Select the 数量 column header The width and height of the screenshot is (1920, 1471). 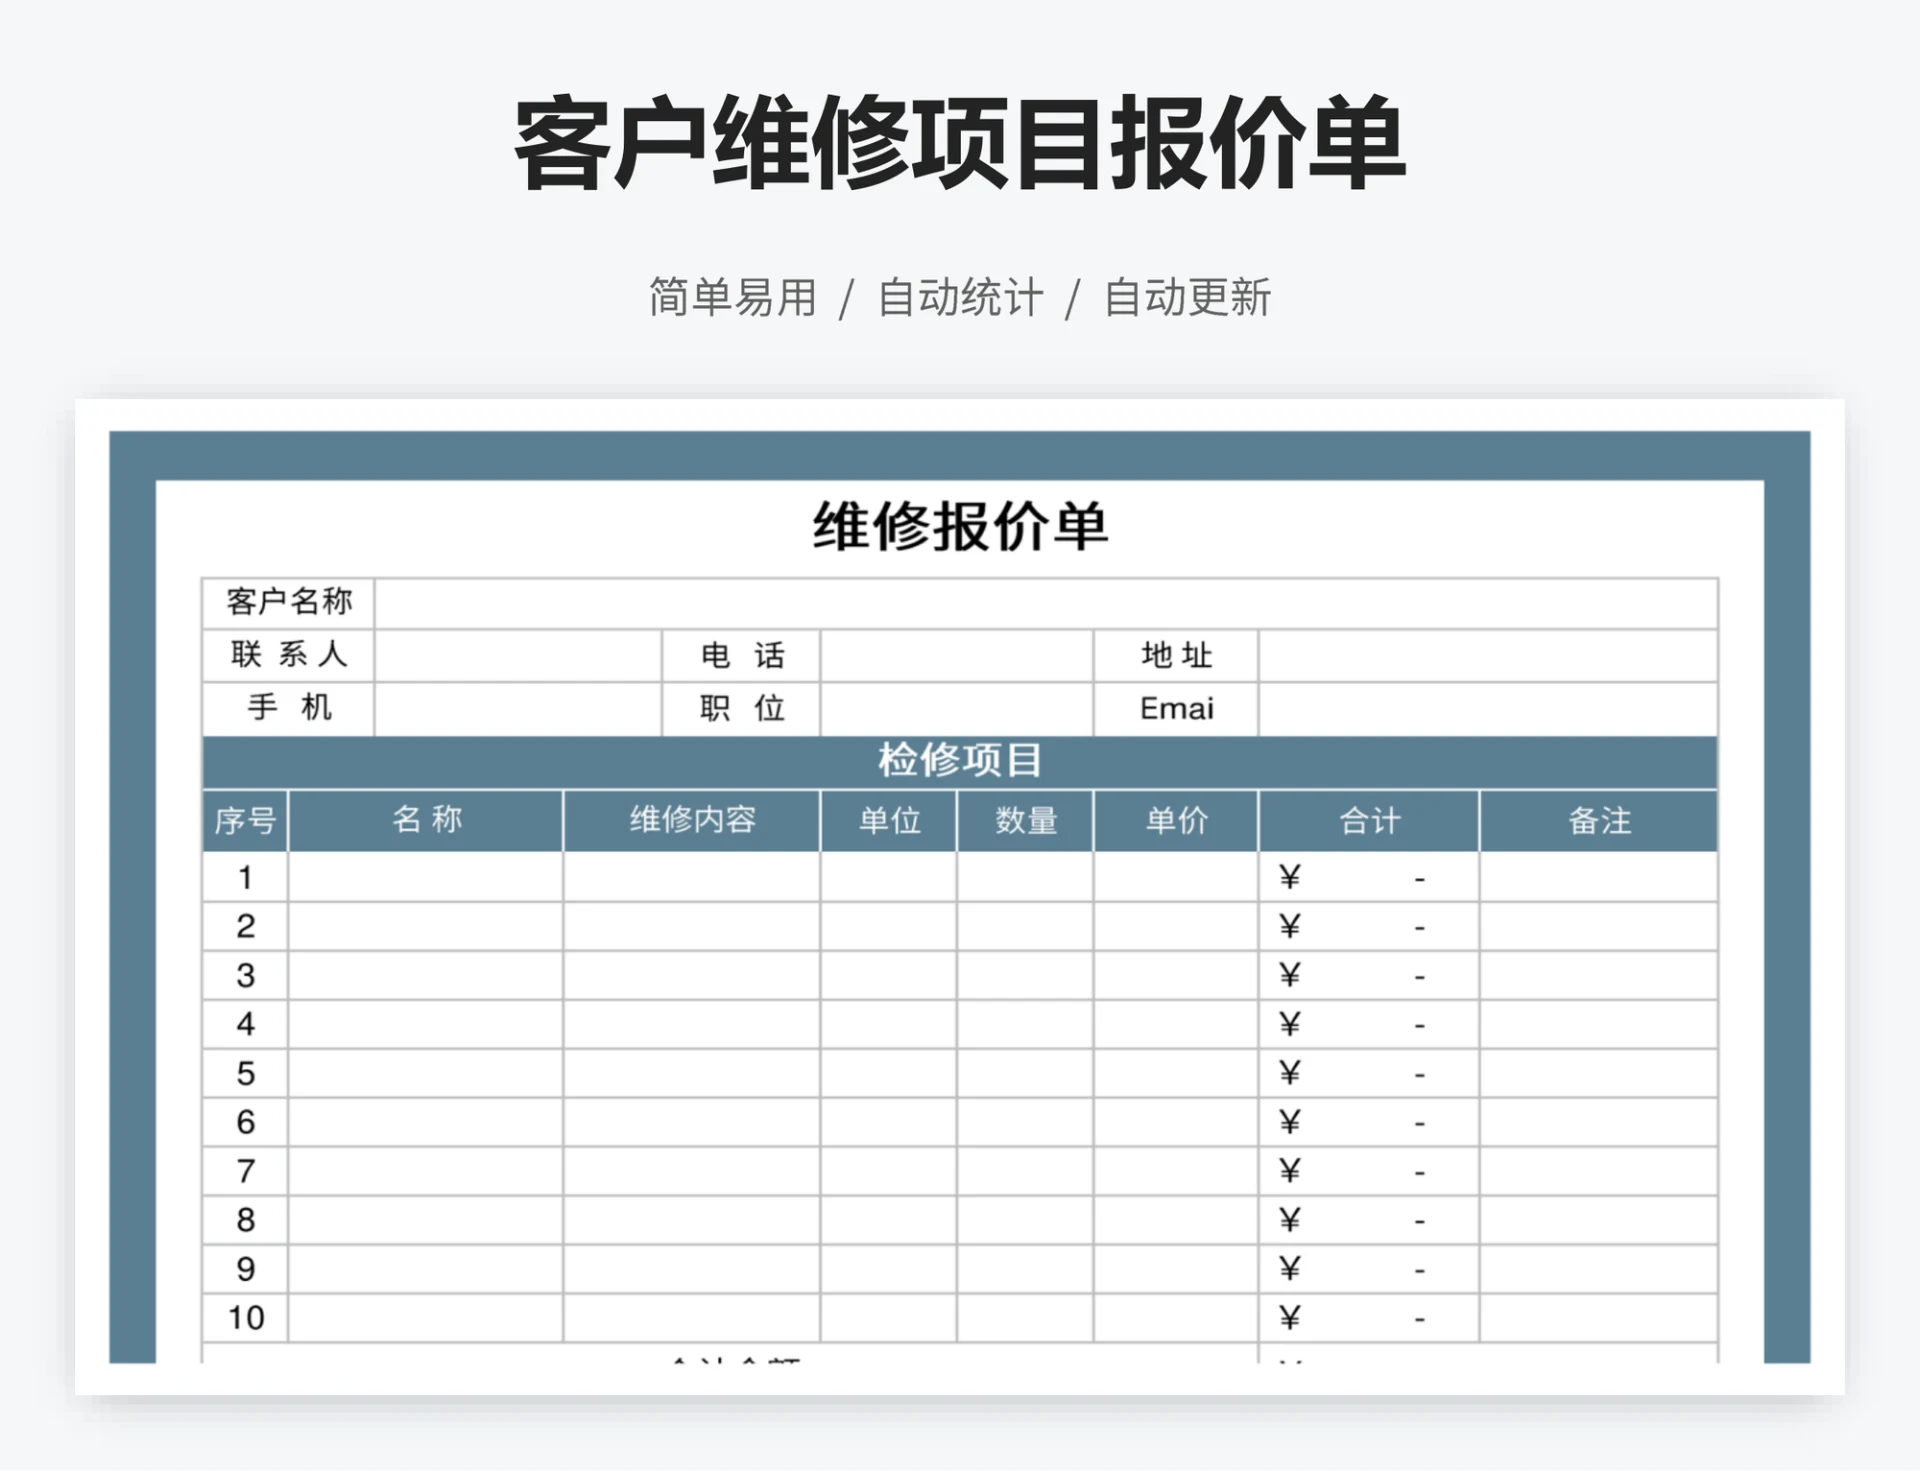point(1025,821)
